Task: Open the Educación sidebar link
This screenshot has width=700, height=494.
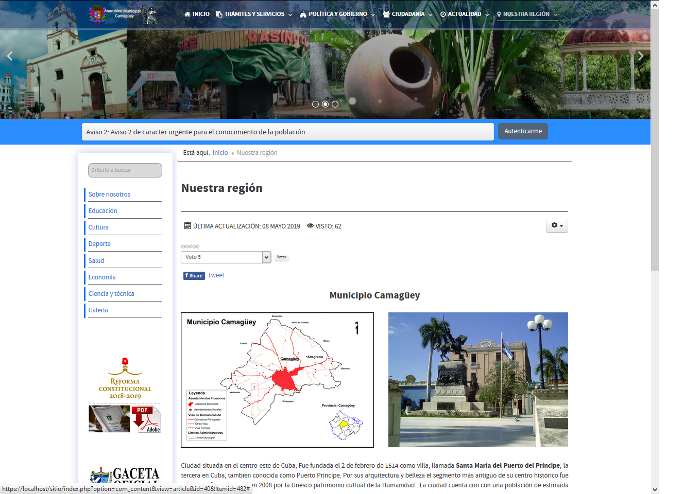Action: tap(103, 211)
